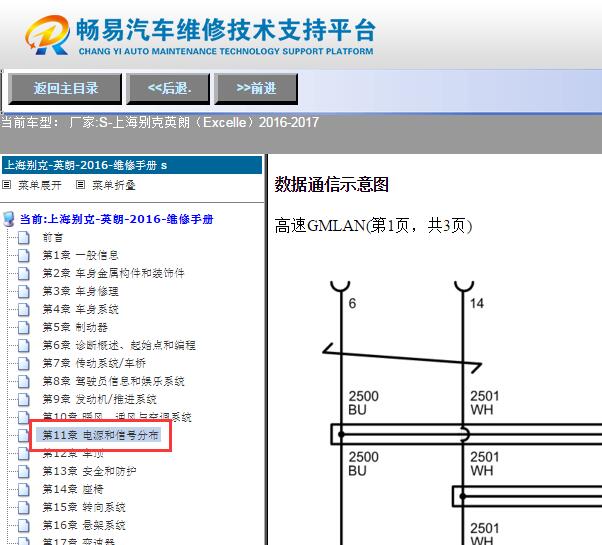Open 第7章 传动系统/车桥
Image resolution: width=602 pixels, height=545 pixels.
(x=94, y=363)
